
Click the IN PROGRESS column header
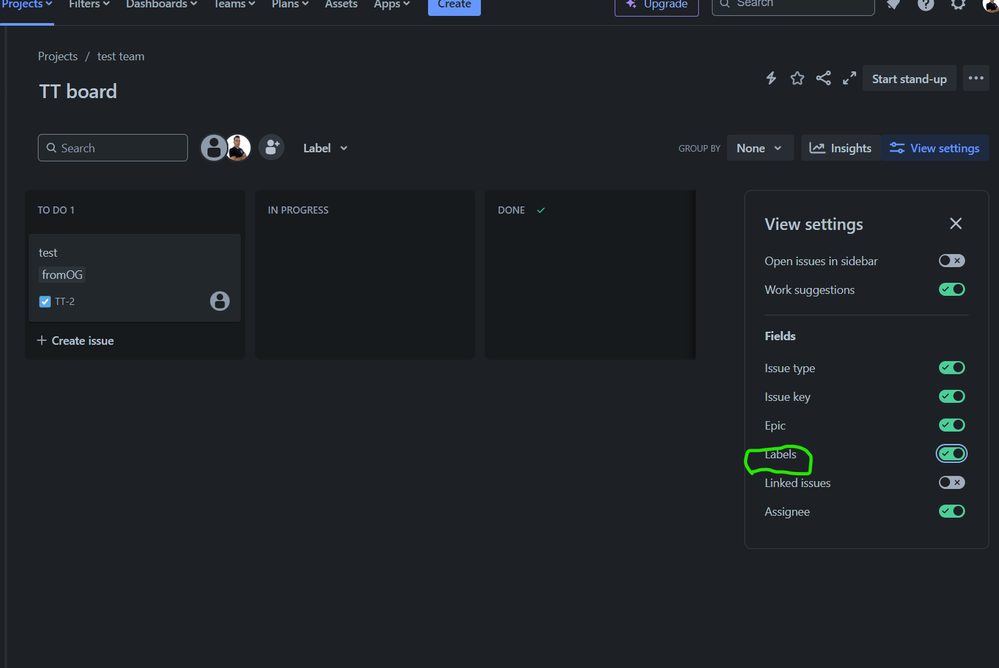(298, 210)
